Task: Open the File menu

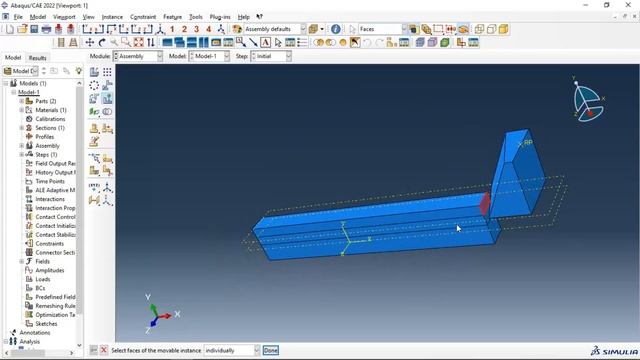Action: 18,17
